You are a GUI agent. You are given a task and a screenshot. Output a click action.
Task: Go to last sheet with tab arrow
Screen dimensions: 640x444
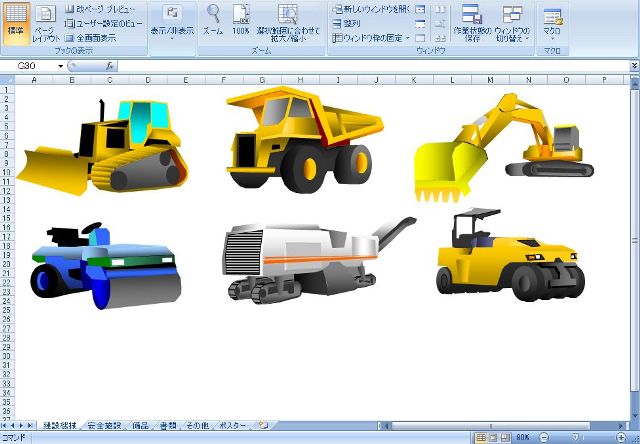(x=31, y=426)
